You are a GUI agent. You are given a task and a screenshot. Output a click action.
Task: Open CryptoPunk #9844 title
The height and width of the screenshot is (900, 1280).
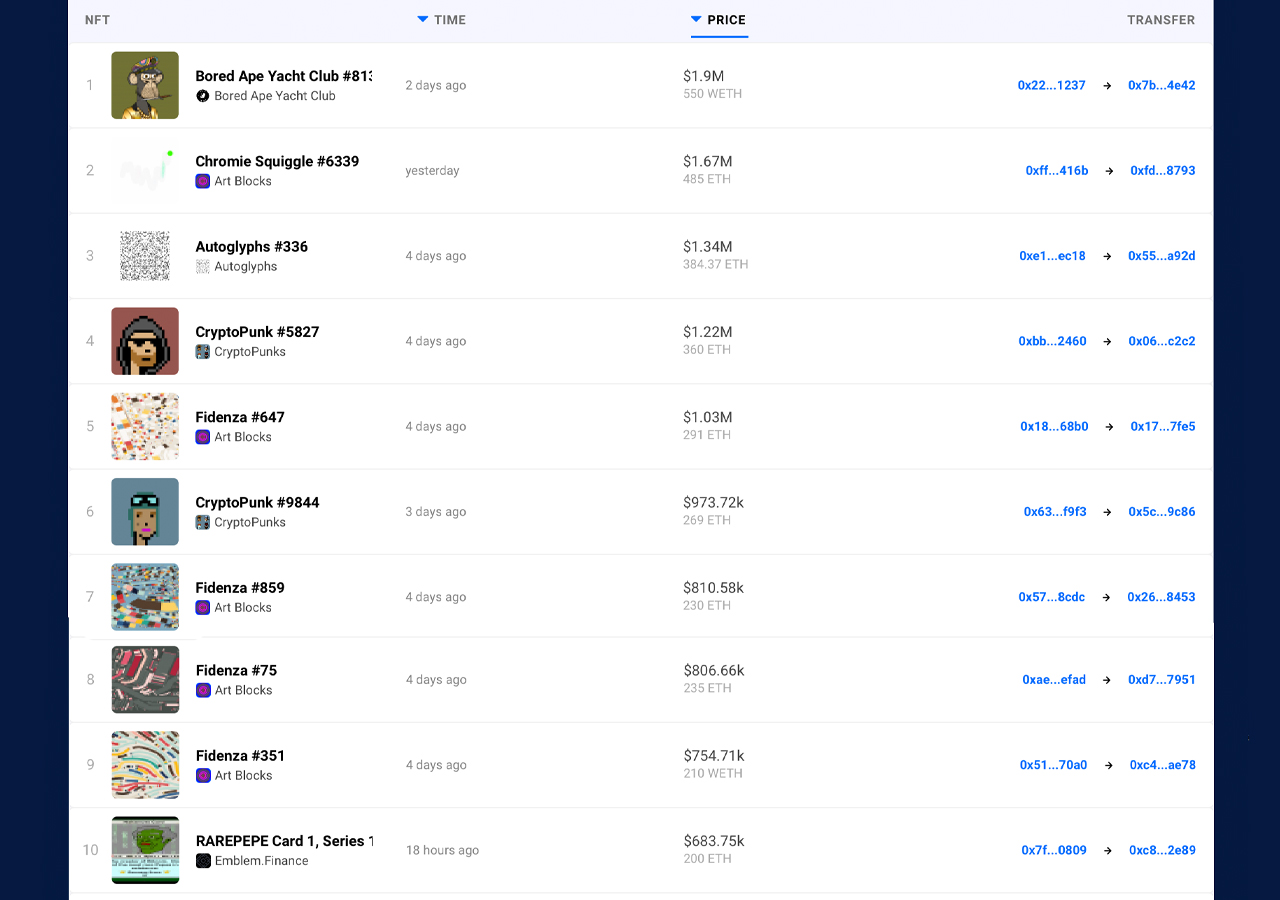pyautogui.click(x=257, y=502)
